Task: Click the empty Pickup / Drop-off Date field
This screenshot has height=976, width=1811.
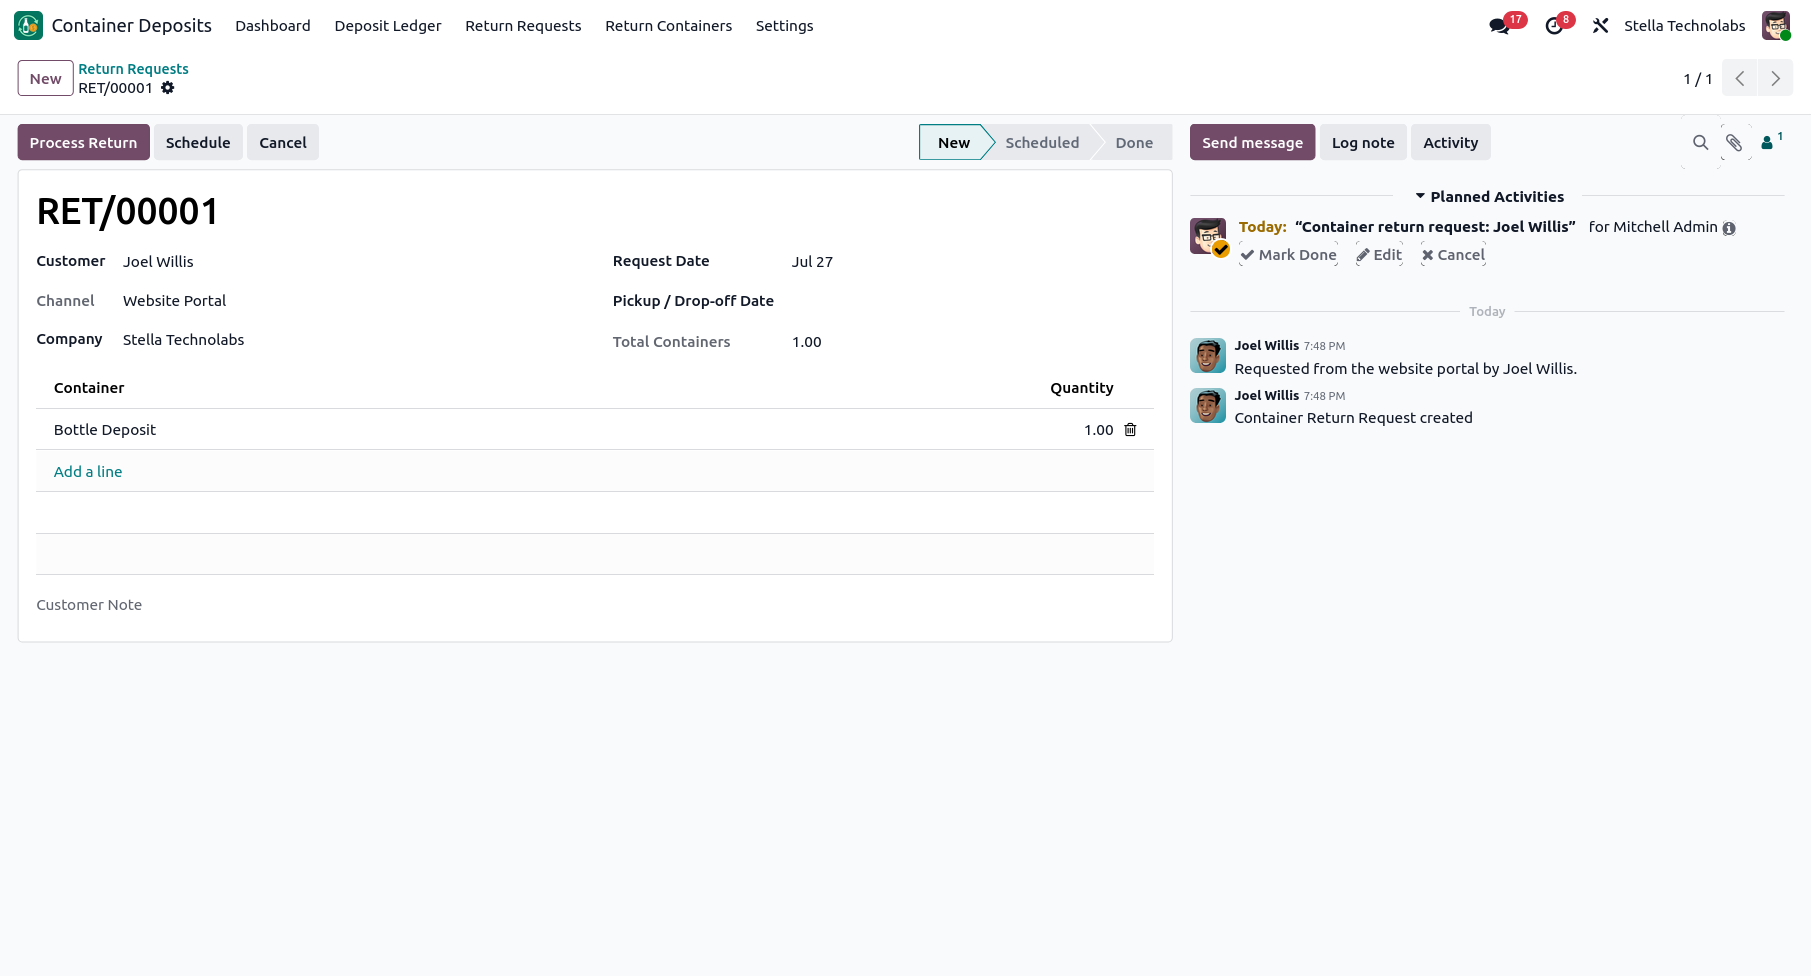Action: pyautogui.click(x=970, y=301)
